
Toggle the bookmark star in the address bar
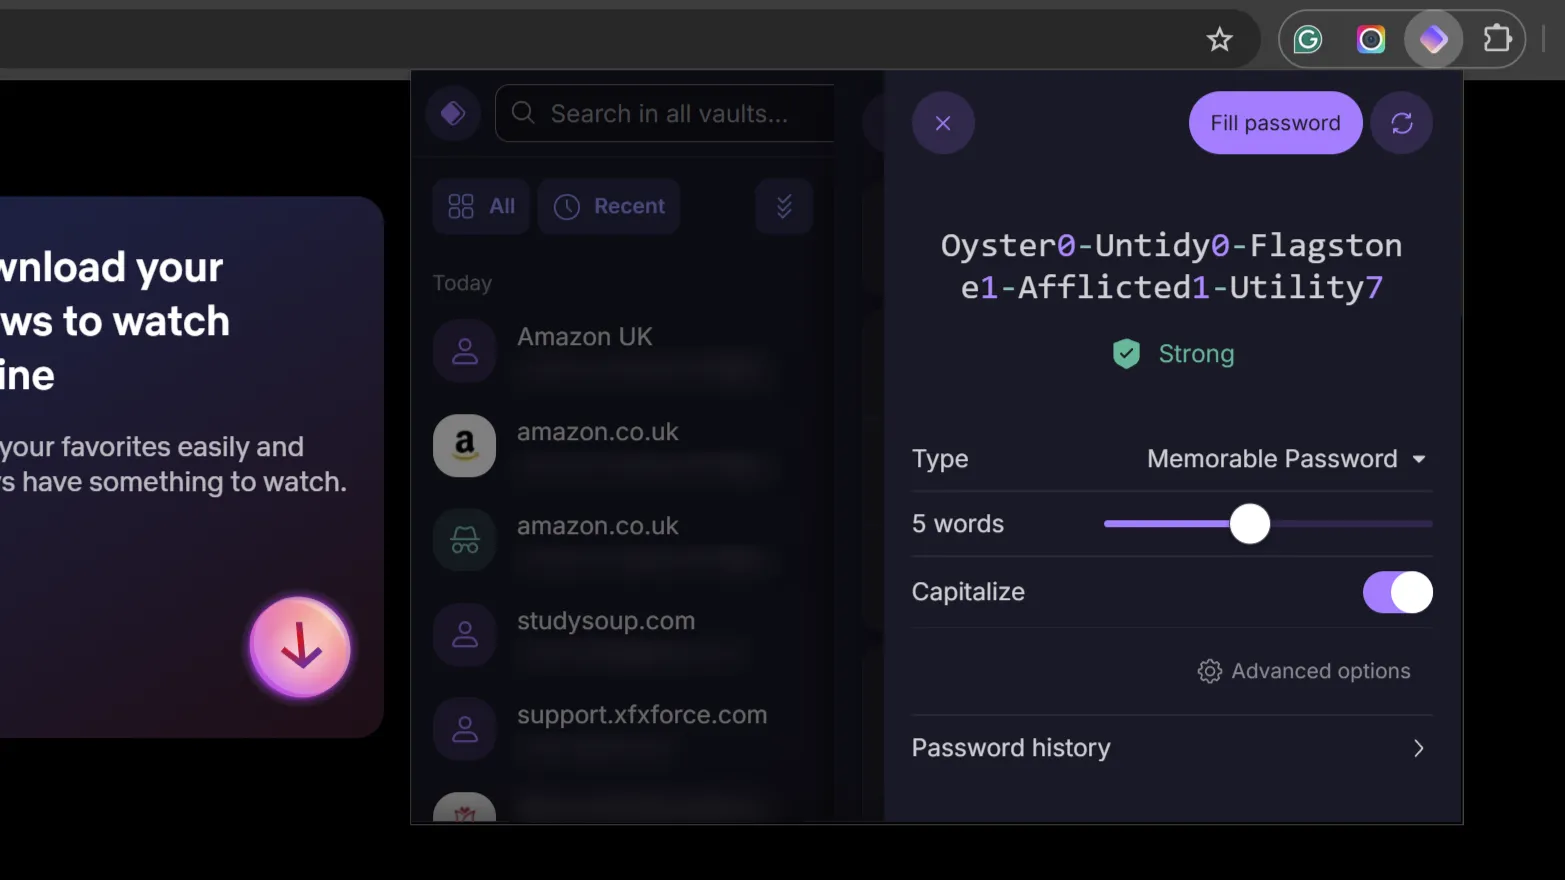1219,39
